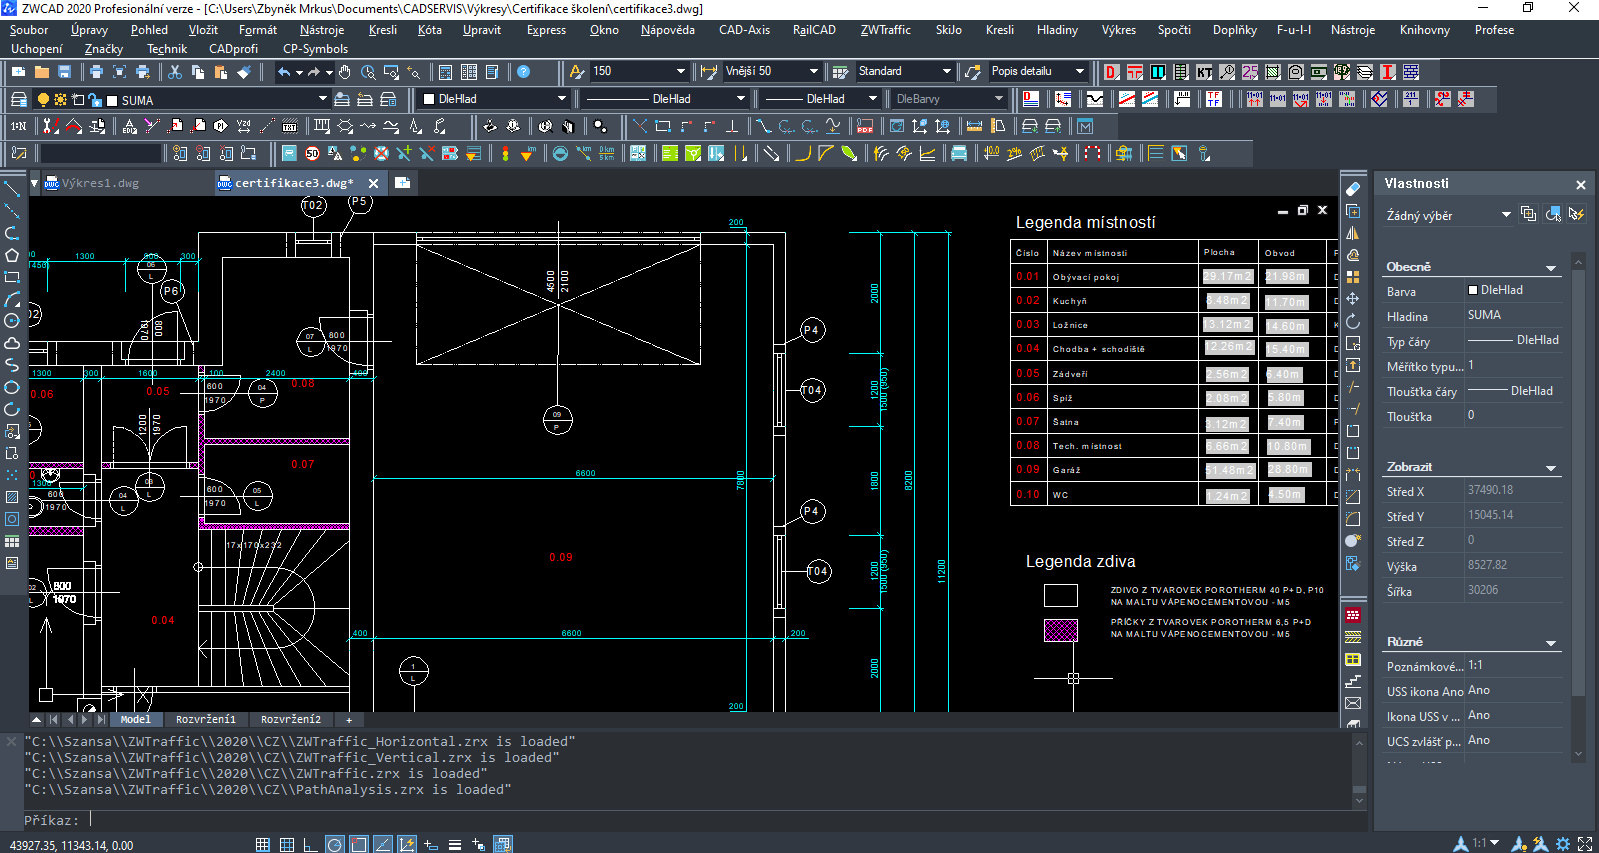Click the Barva color swatch in properties

1473,290
